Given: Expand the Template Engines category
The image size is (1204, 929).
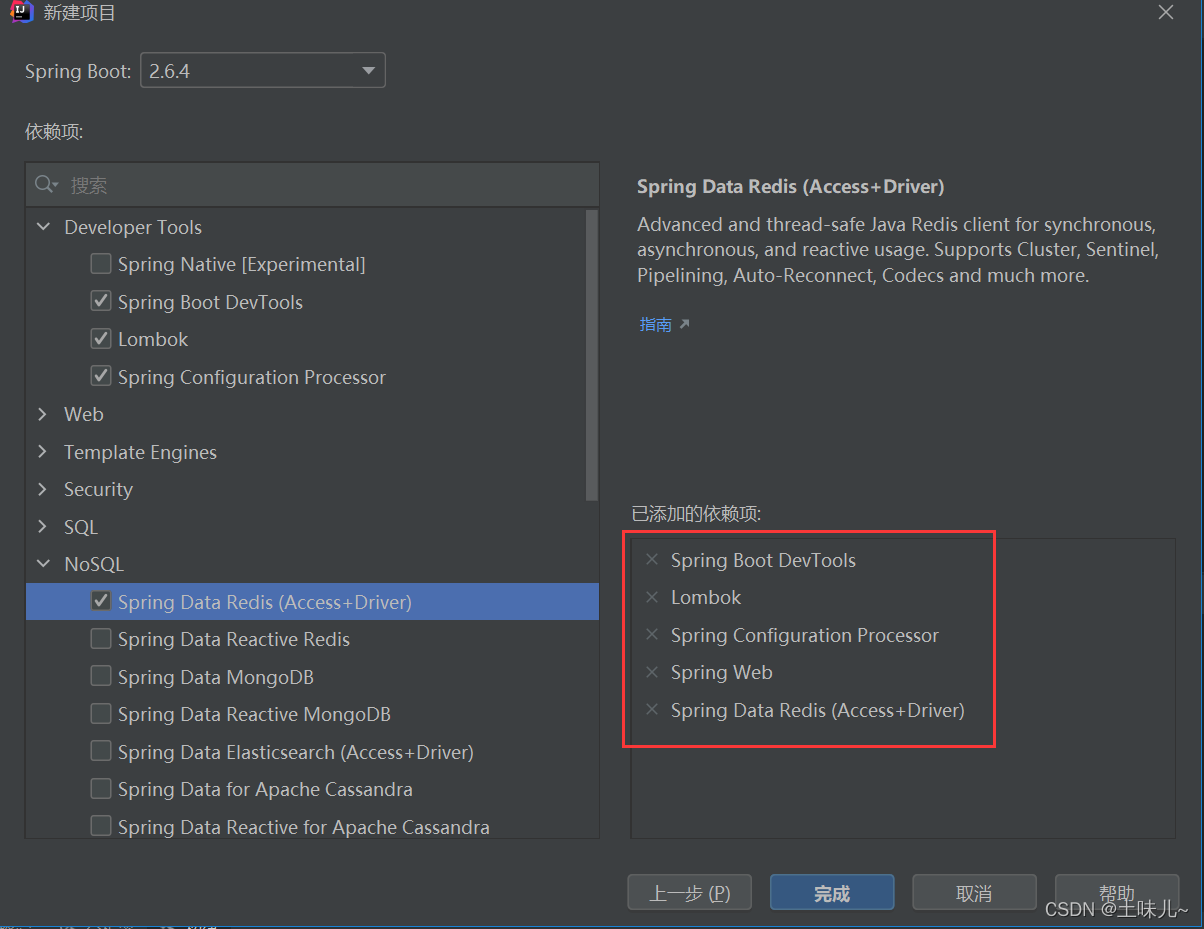Looking at the screenshot, I should (x=43, y=452).
